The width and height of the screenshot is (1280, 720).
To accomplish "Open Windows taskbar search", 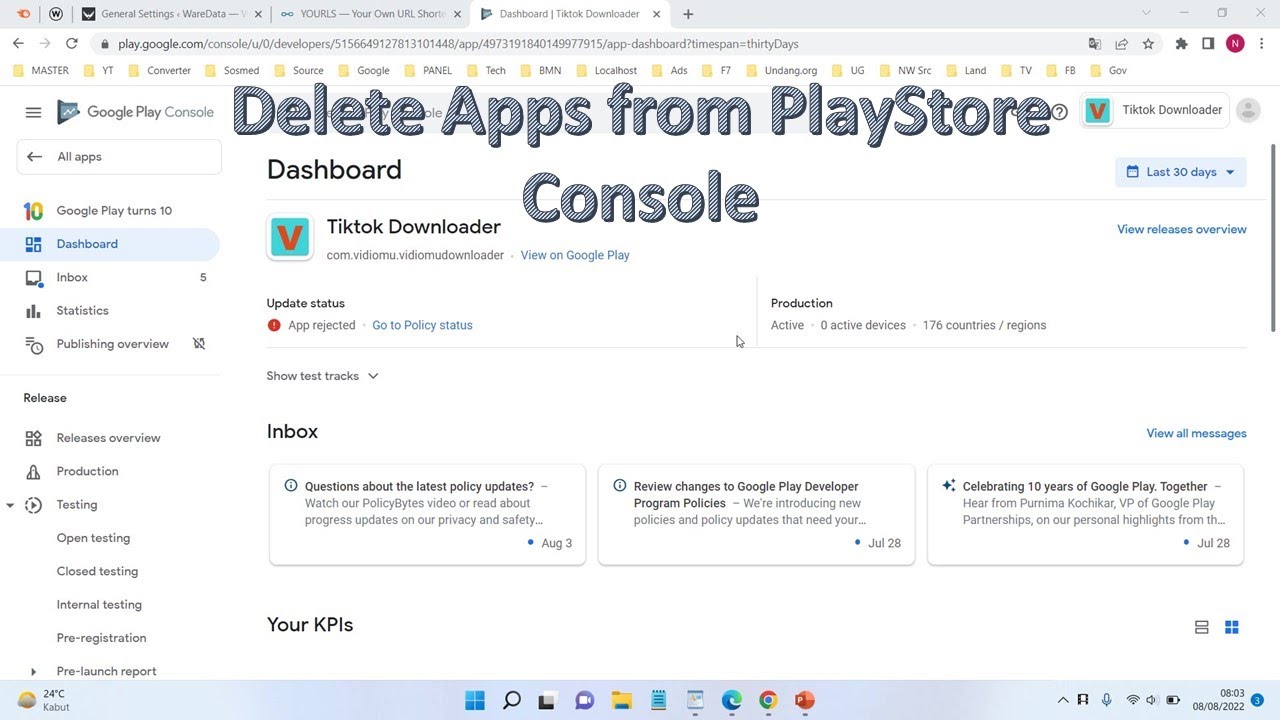I will coord(512,700).
